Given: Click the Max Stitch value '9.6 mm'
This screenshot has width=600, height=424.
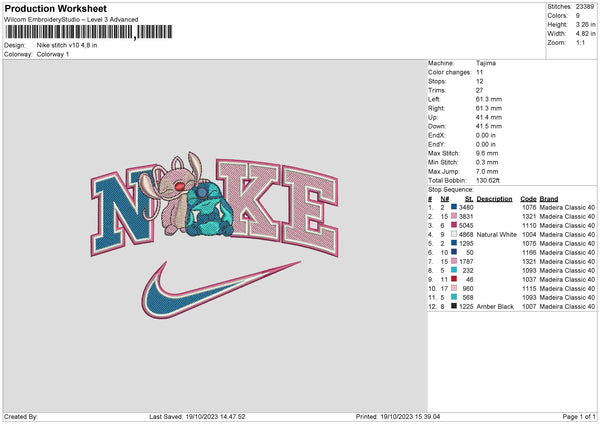Looking at the screenshot, I should pos(487,153).
